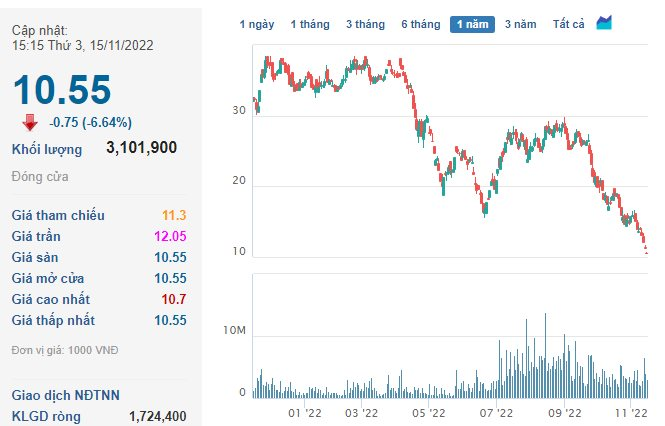This screenshot has height=426, width=665.
Task: Click the 11 '22 label on time axis
Action: pos(630,412)
